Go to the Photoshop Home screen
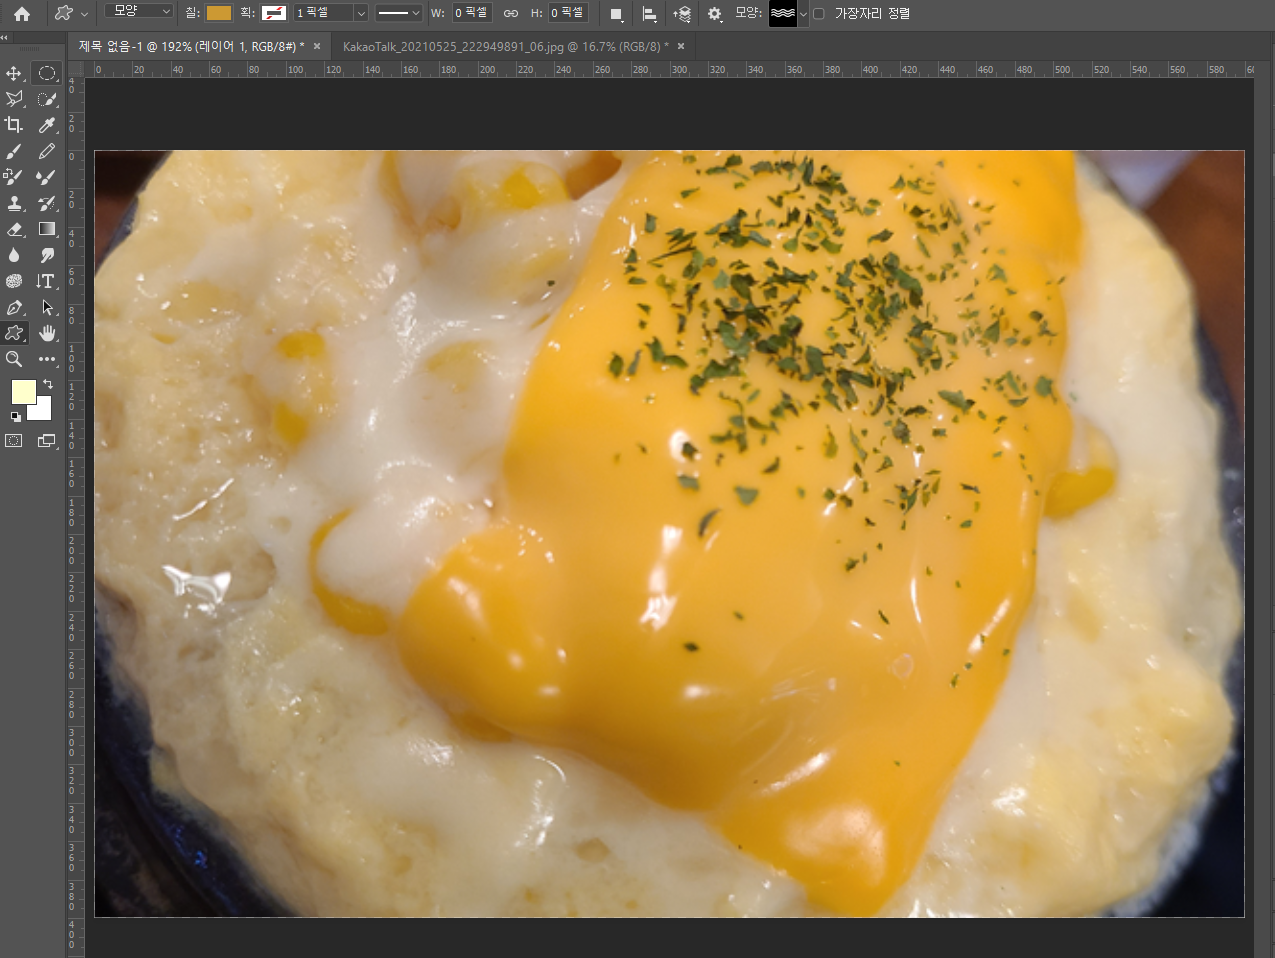1275x958 pixels. click(x=22, y=14)
